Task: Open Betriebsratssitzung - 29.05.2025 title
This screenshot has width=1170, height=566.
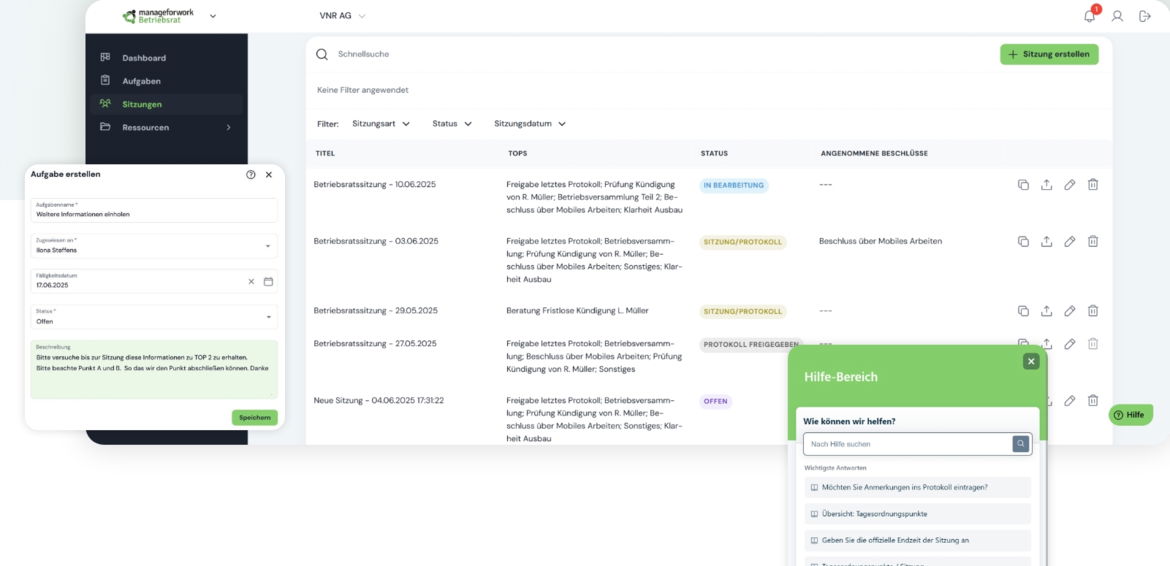Action: [375, 311]
